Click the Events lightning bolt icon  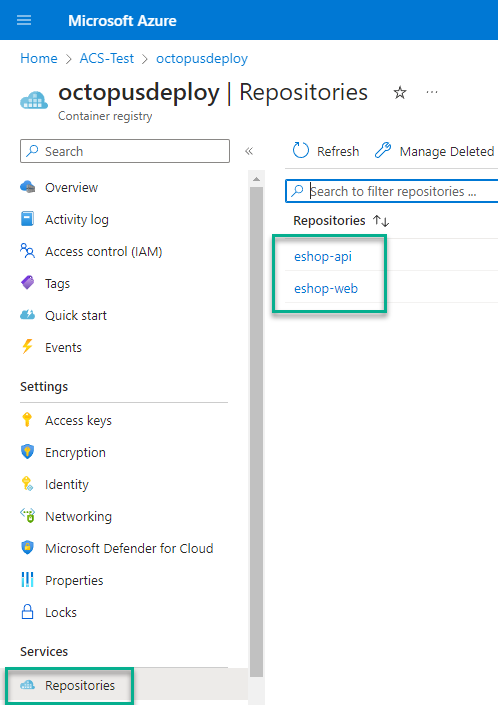pyautogui.click(x=27, y=347)
